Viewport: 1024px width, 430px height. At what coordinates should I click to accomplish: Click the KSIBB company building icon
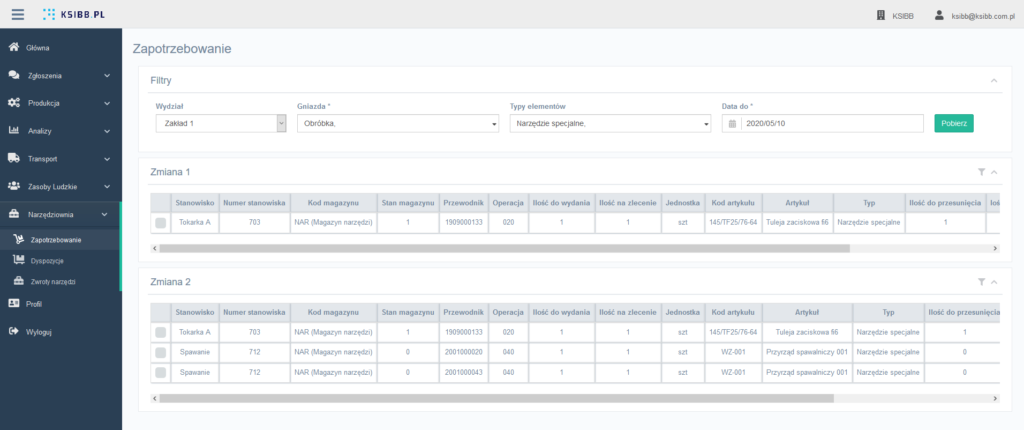point(881,16)
